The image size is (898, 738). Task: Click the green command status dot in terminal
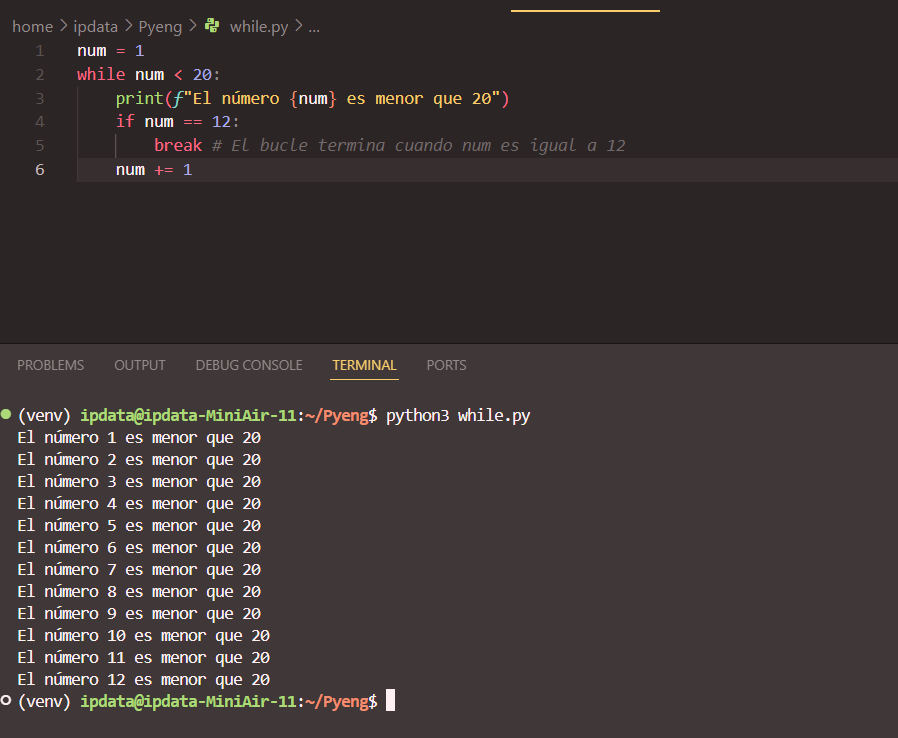point(6,415)
